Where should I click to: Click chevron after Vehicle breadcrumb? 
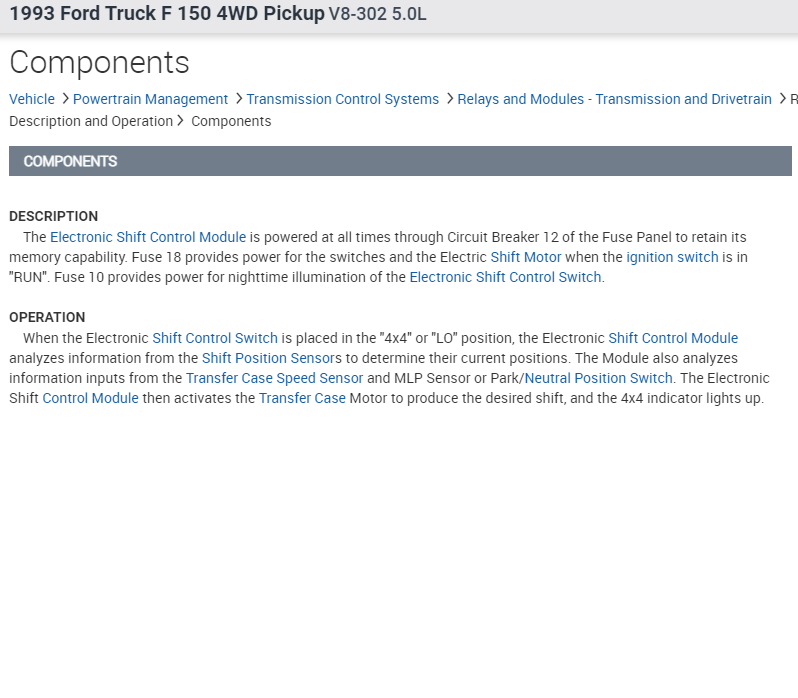click(65, 99)
